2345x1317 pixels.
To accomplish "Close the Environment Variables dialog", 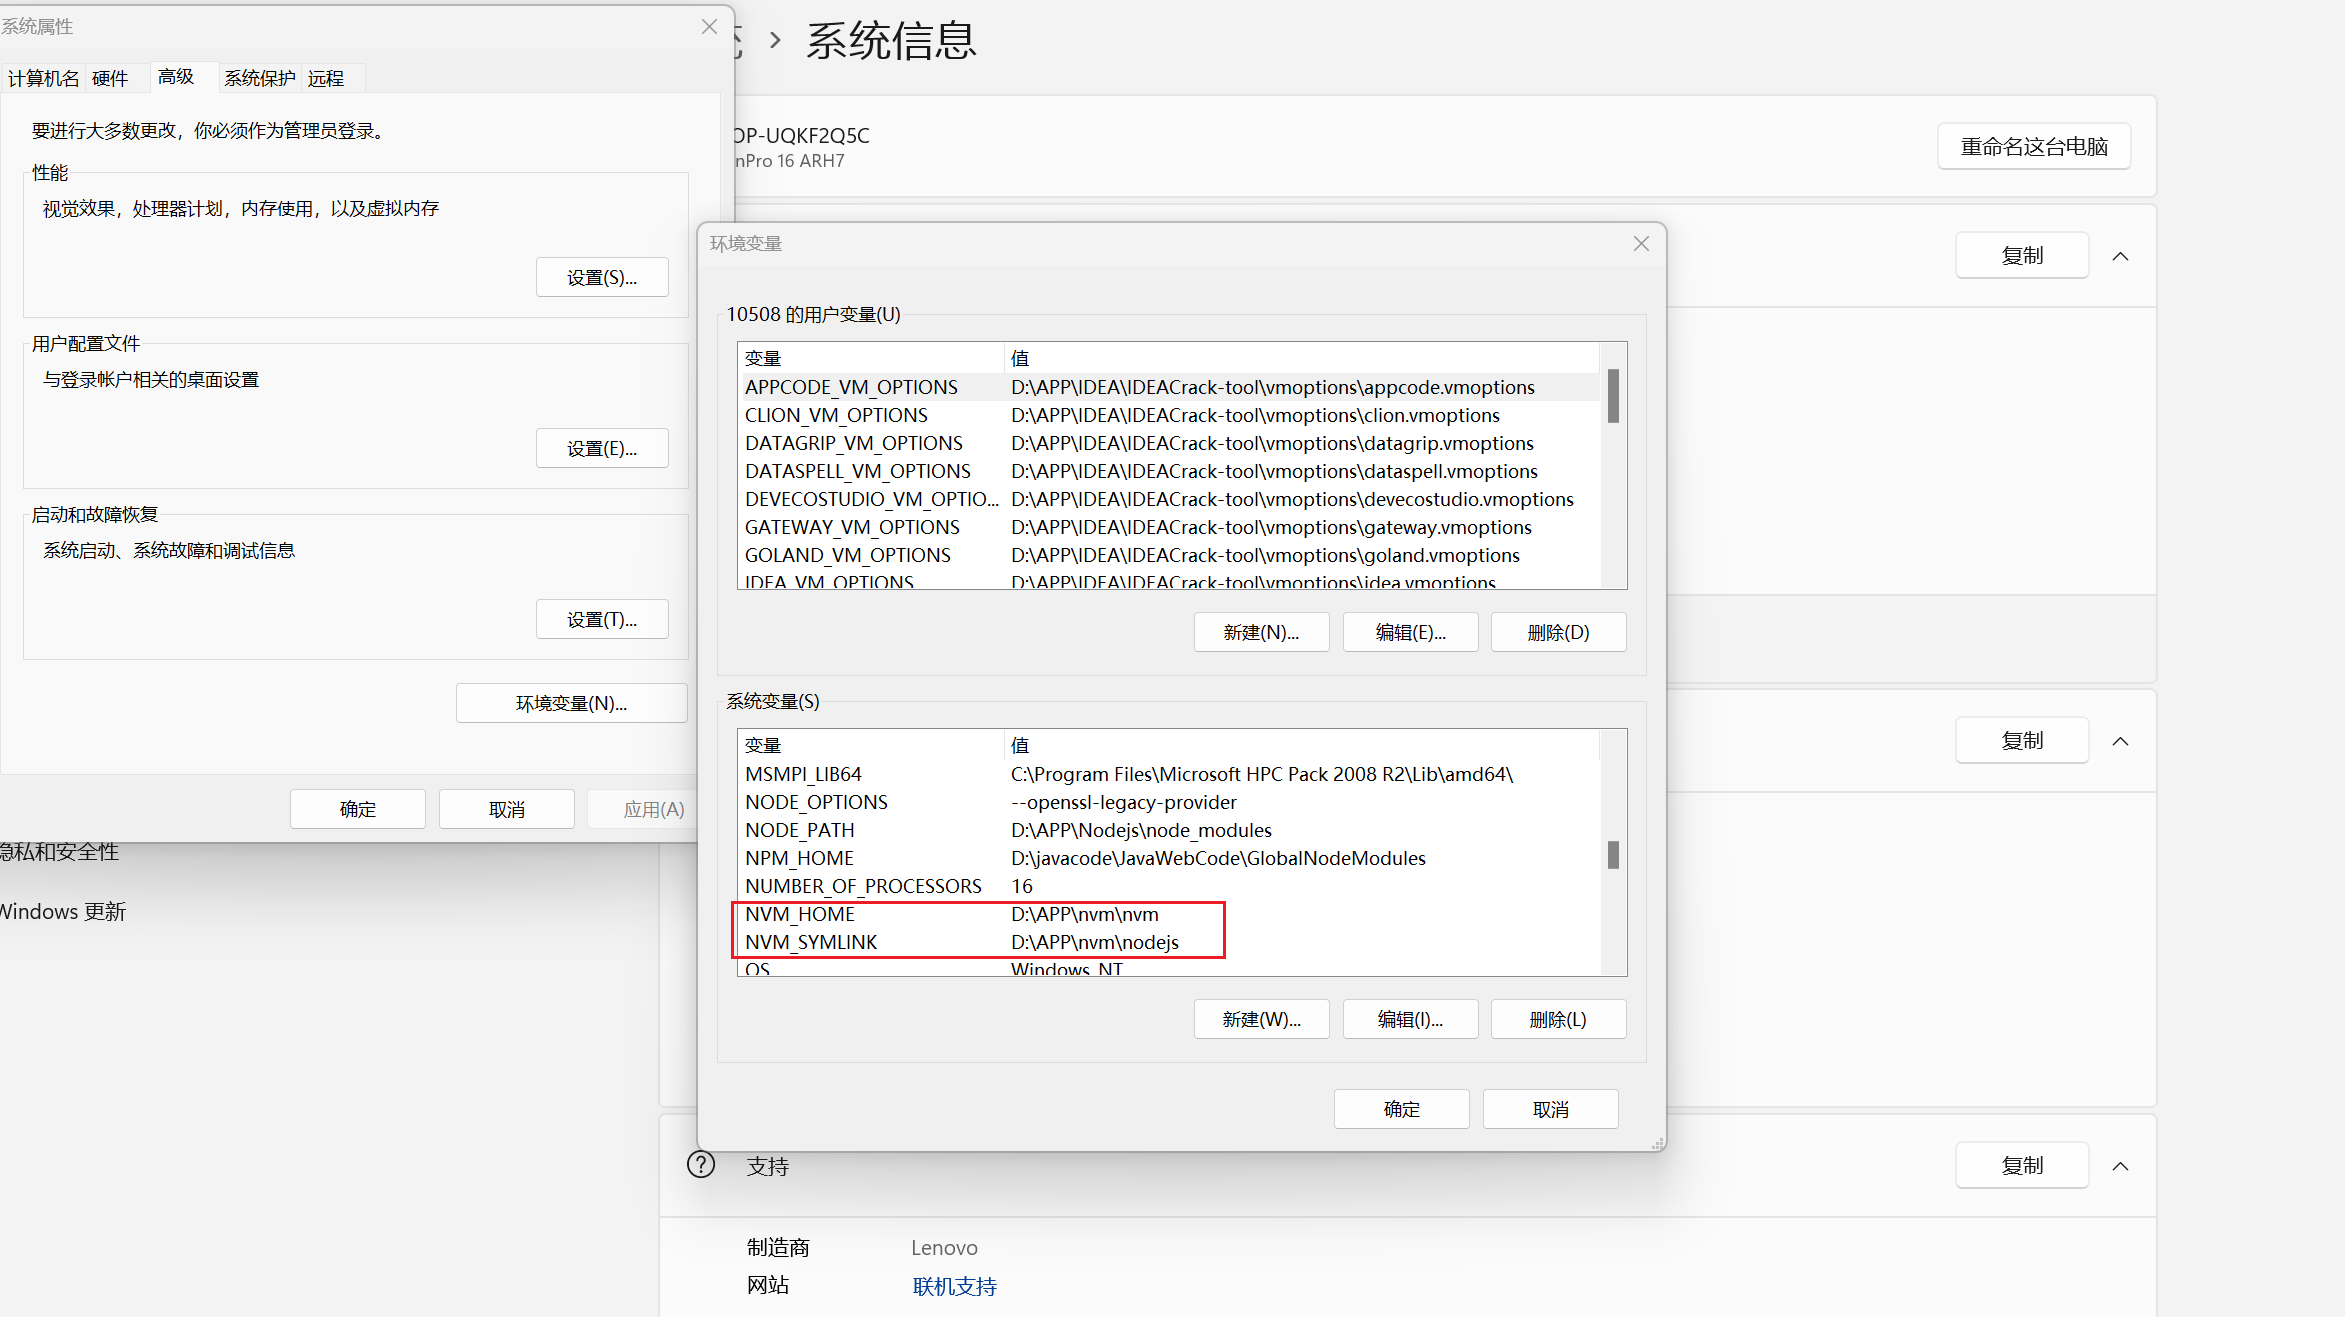I will [1641, 244].
